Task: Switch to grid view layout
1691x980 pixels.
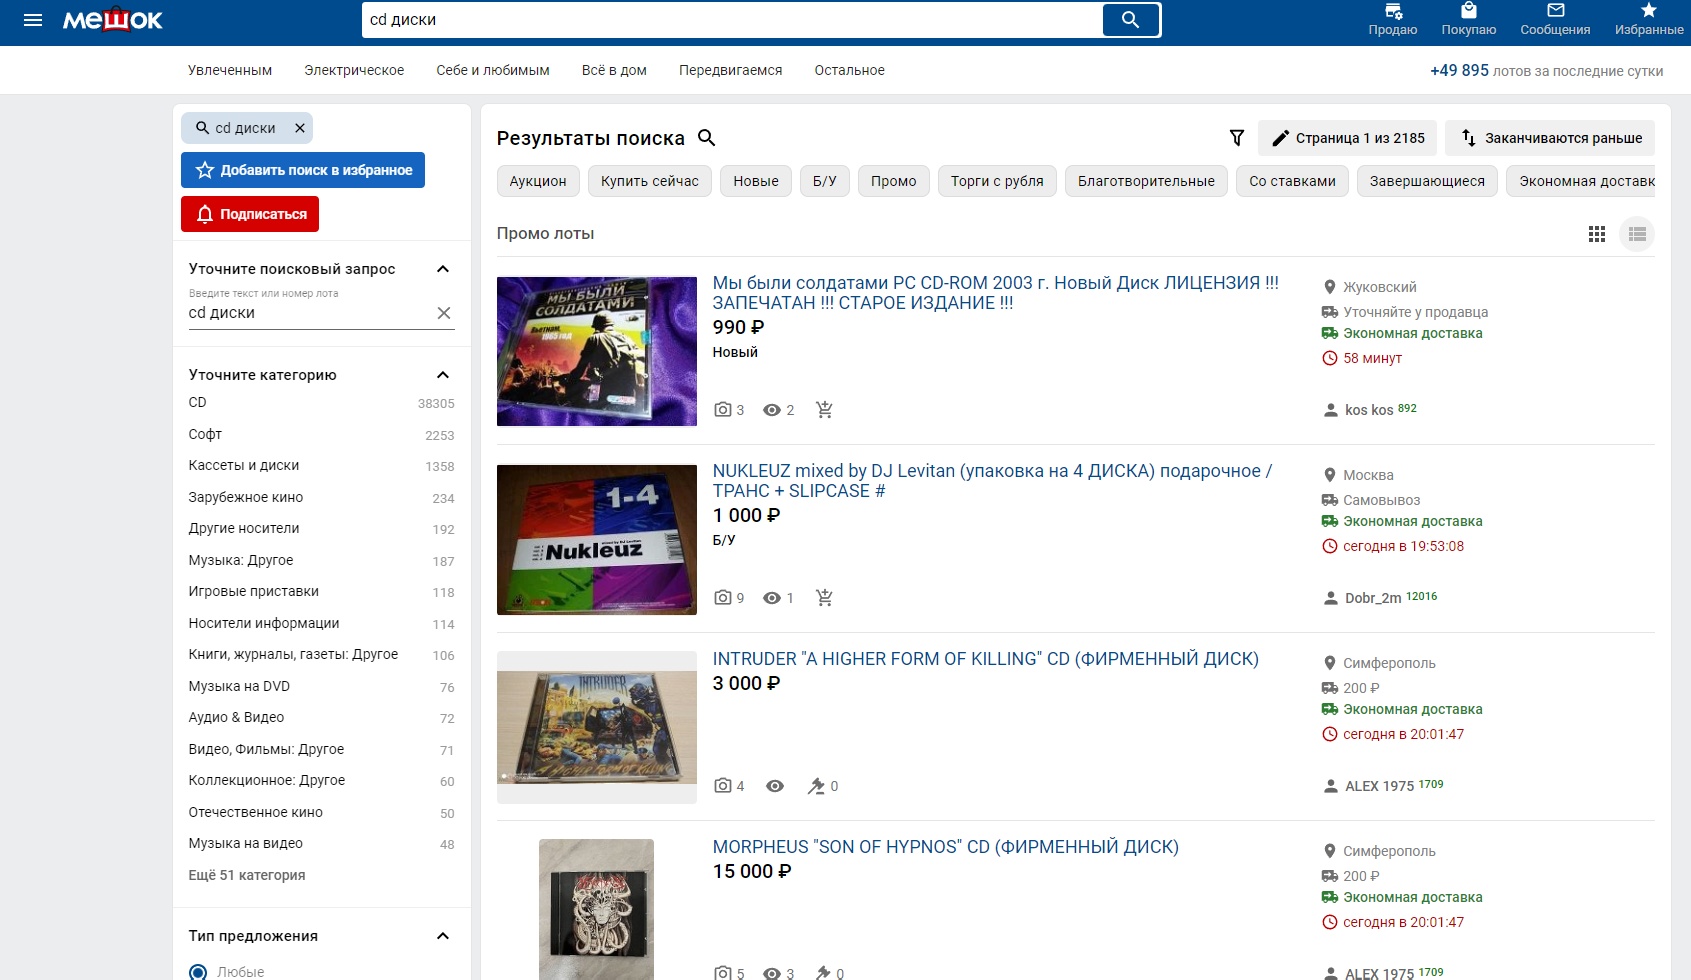Action: point(1597,234)
